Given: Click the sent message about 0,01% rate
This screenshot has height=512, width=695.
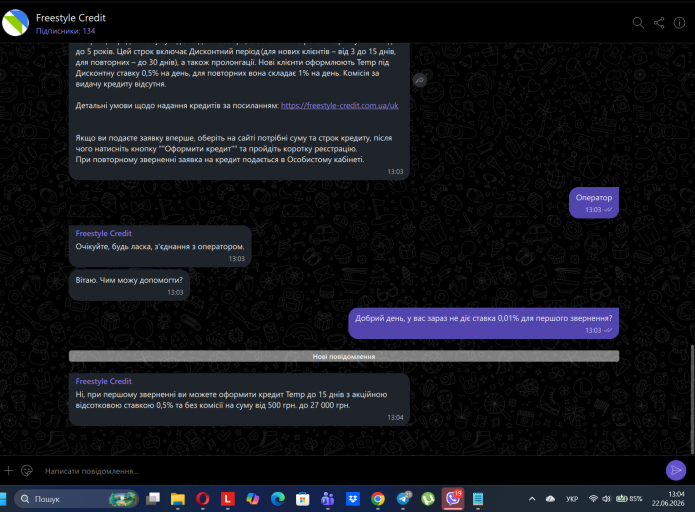Looking at the screenshot, I should (x=483, y=323).
